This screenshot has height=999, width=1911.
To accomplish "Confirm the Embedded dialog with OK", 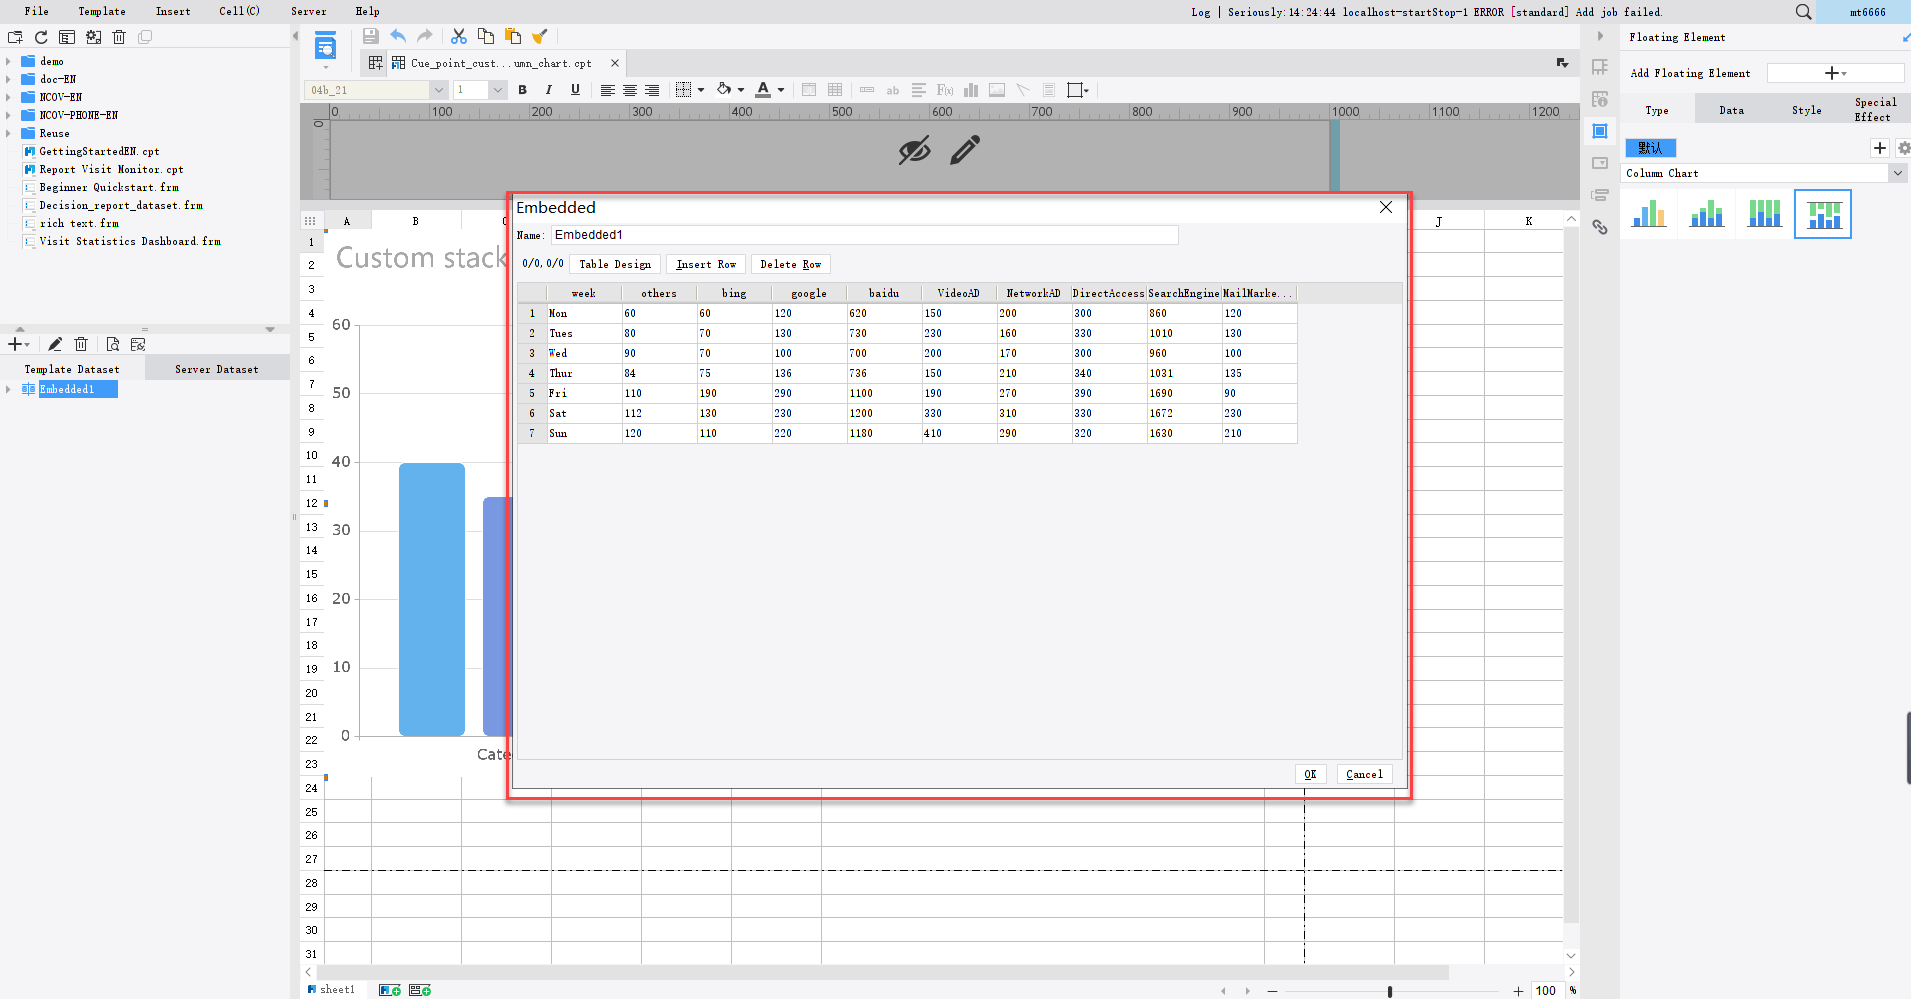I will click(1310, 774).
